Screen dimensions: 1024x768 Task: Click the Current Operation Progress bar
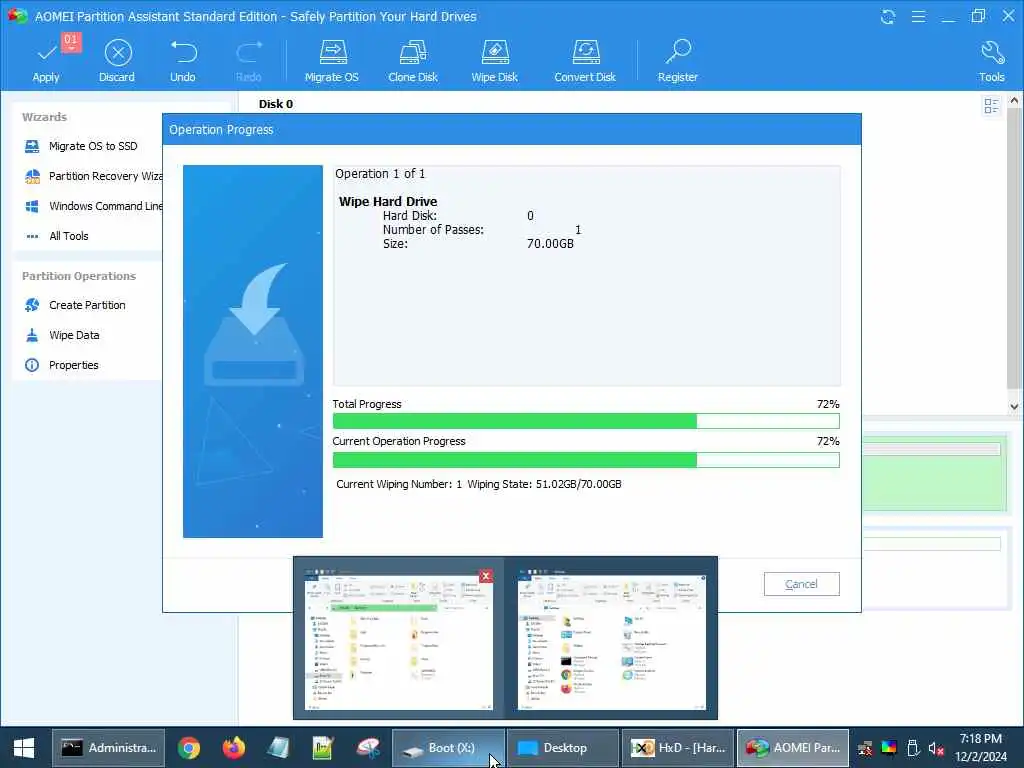coord(586,460)
